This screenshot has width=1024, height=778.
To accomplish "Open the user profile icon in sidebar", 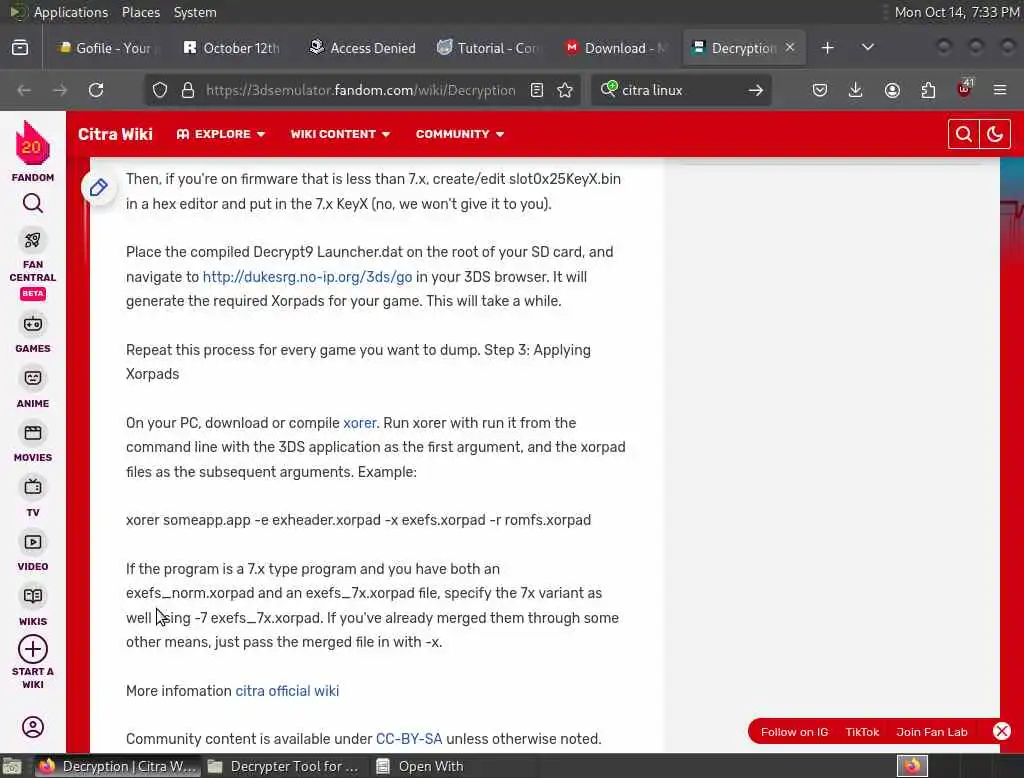I will [33, 727].
